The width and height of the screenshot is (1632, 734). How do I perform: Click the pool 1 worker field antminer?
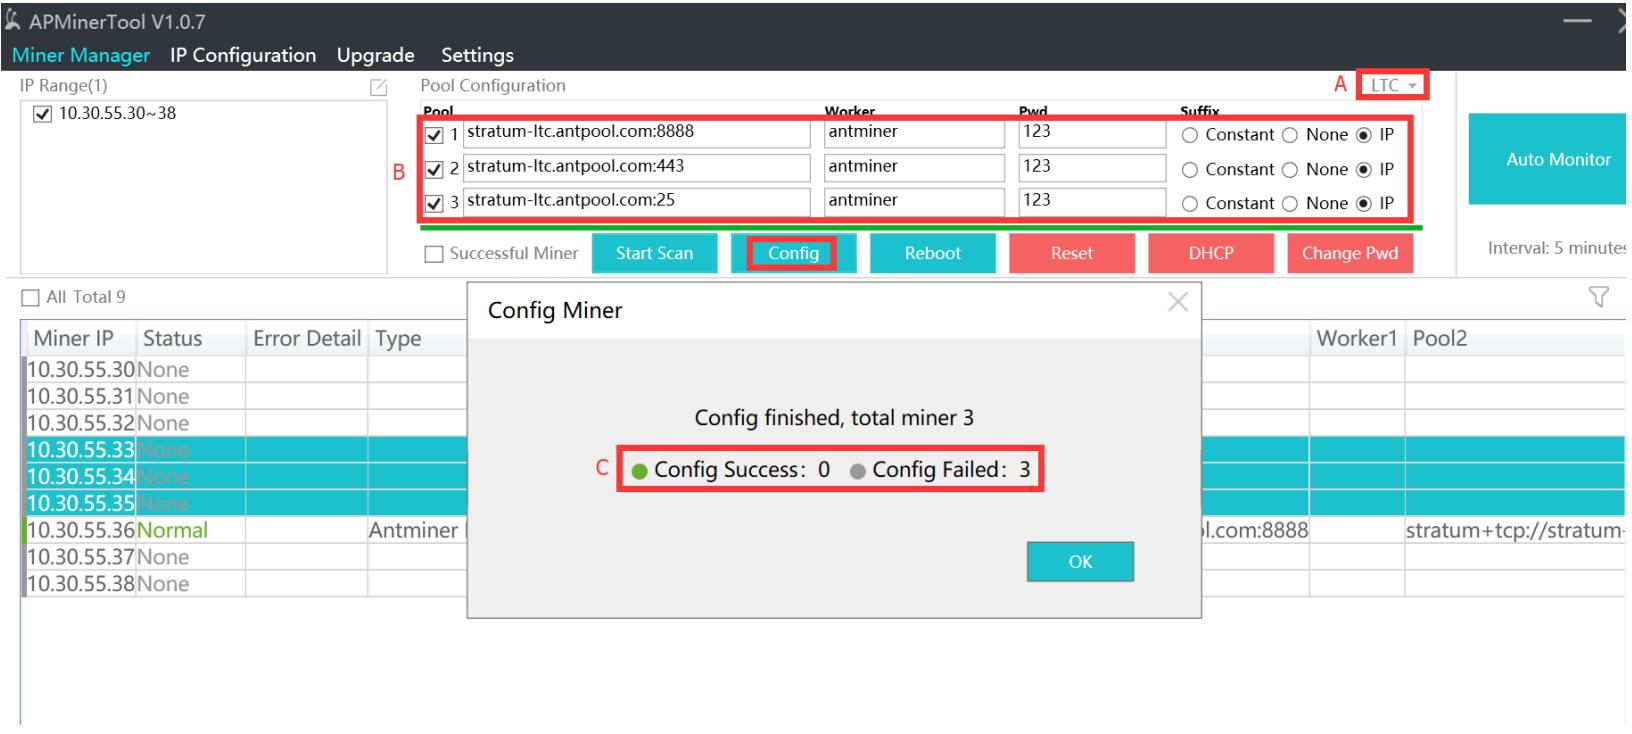(x=914, y=133)
